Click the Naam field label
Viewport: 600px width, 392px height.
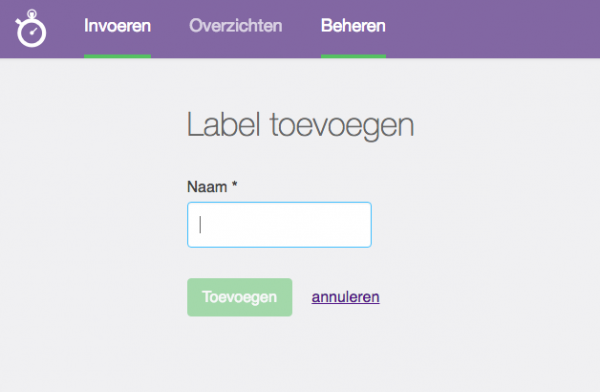pos(207,187)
